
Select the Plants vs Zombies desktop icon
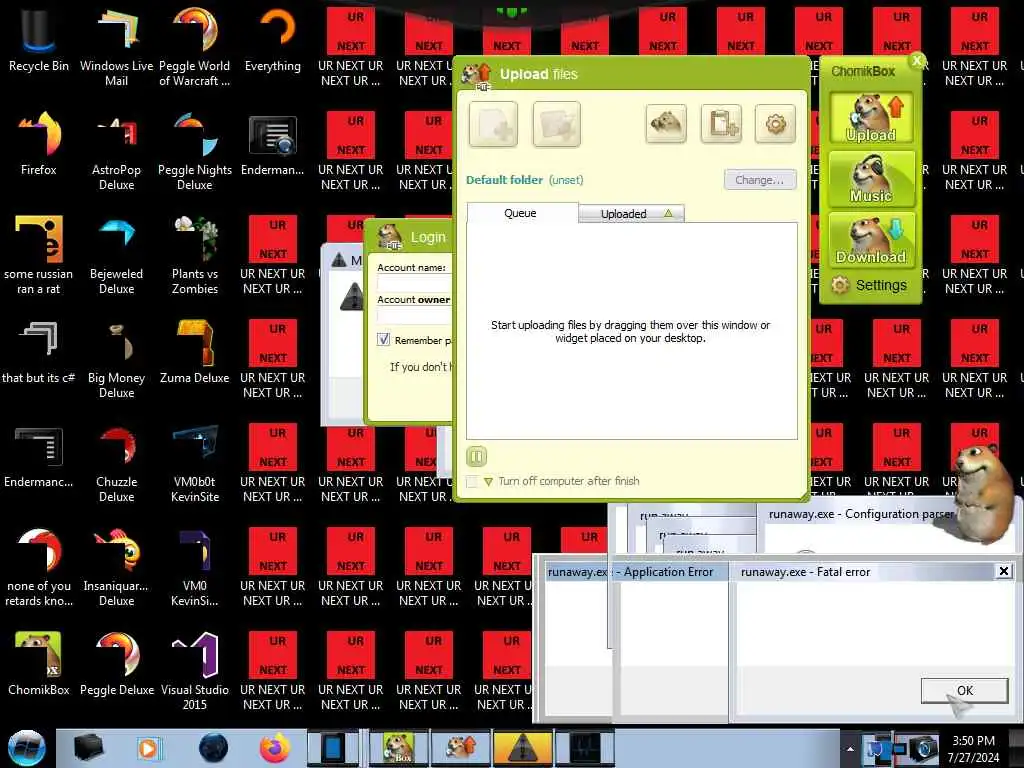pos(195,255)
